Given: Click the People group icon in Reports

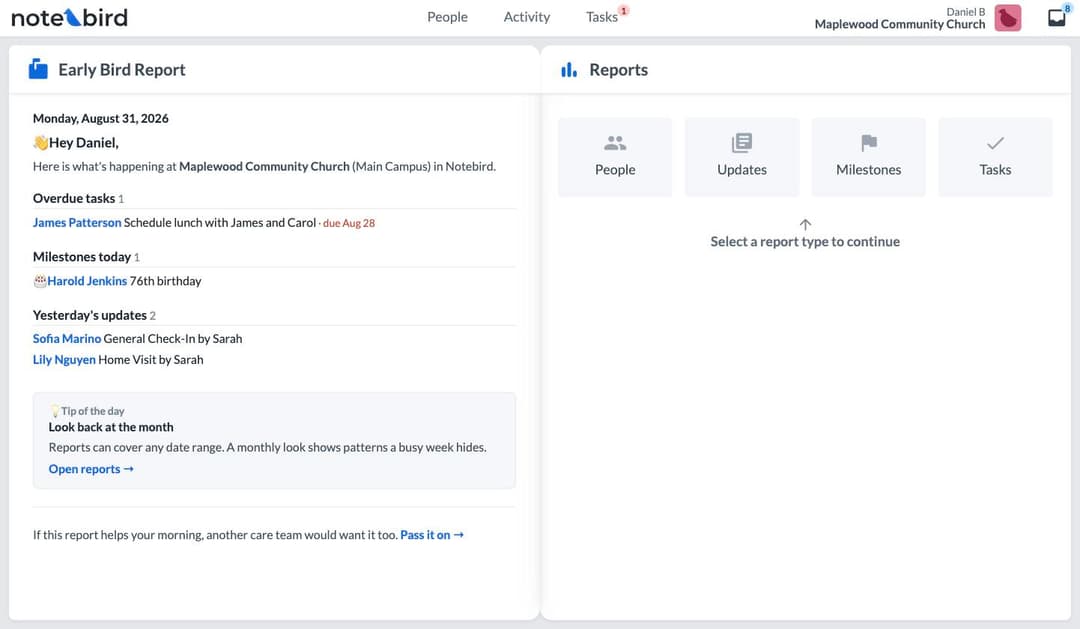Looking at the screenshot, I should click(x=615, y=143).
